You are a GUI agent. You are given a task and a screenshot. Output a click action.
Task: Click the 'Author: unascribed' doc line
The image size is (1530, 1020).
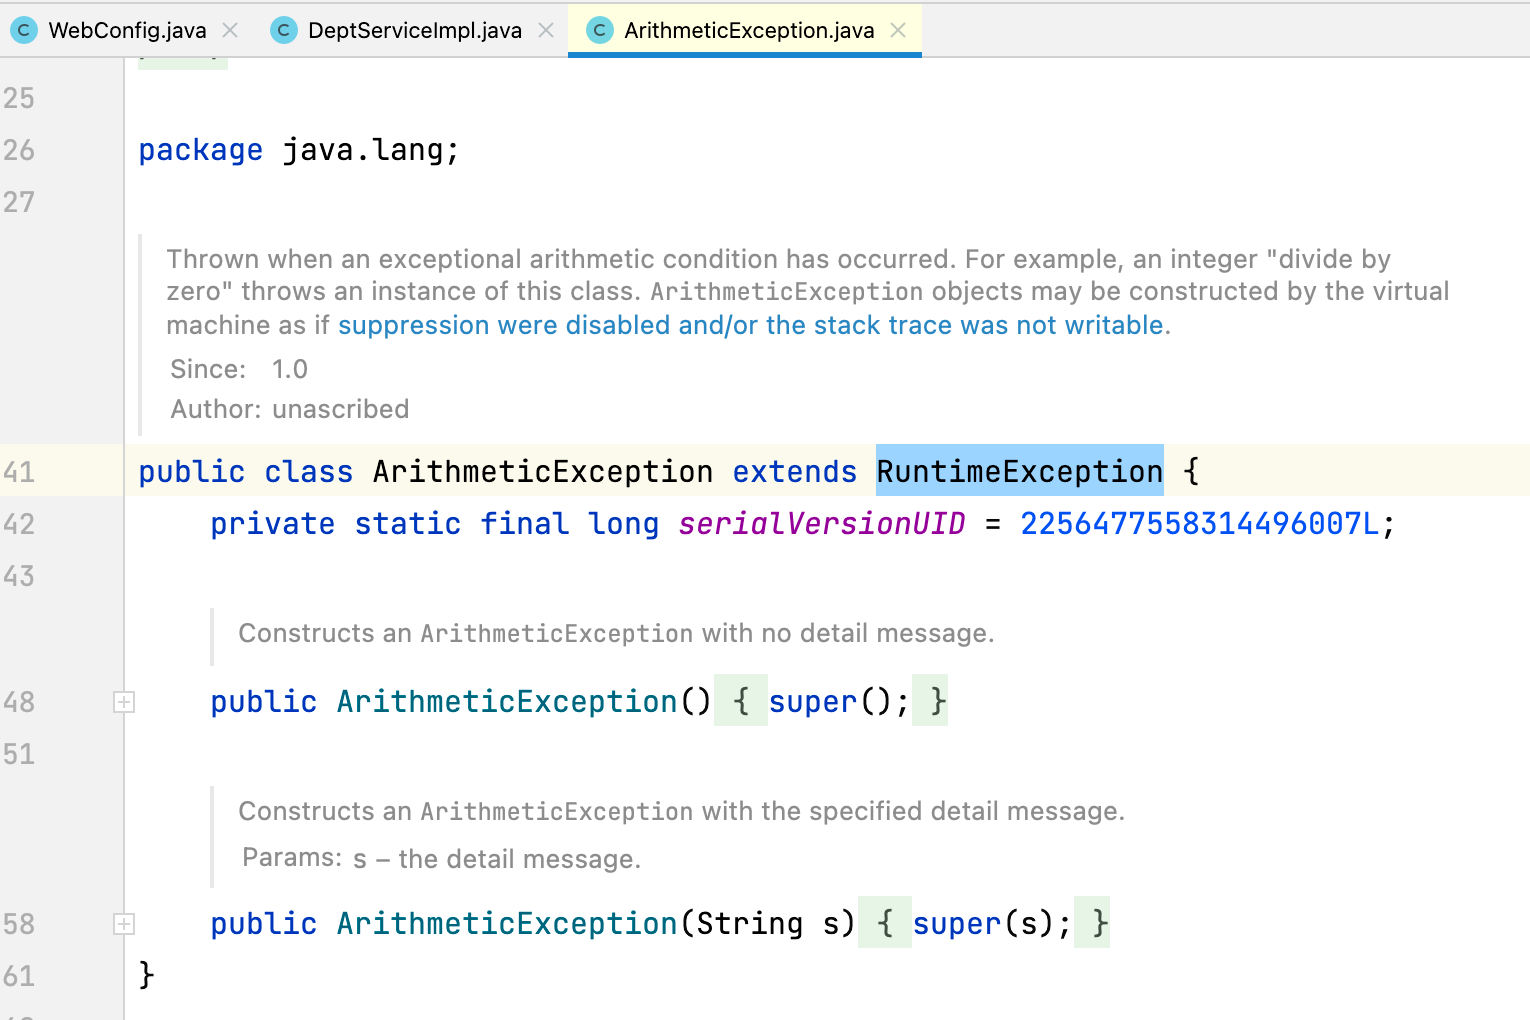290,409
